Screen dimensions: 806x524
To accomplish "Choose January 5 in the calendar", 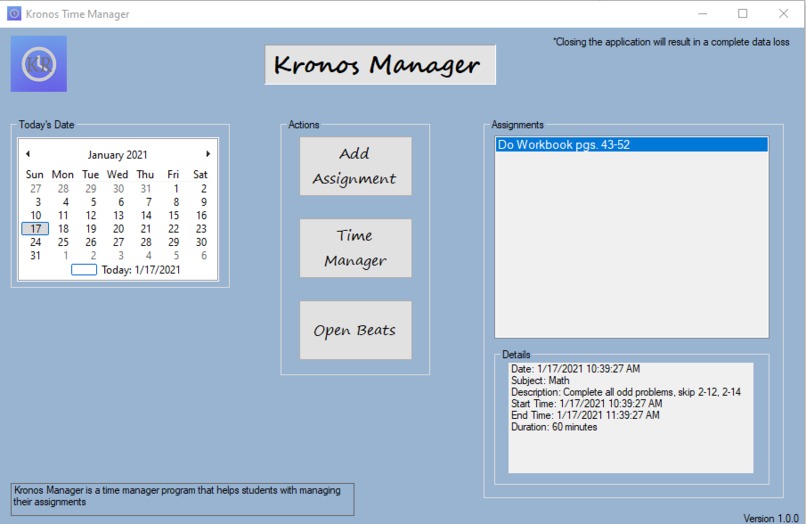I will [x=93, y=202].
